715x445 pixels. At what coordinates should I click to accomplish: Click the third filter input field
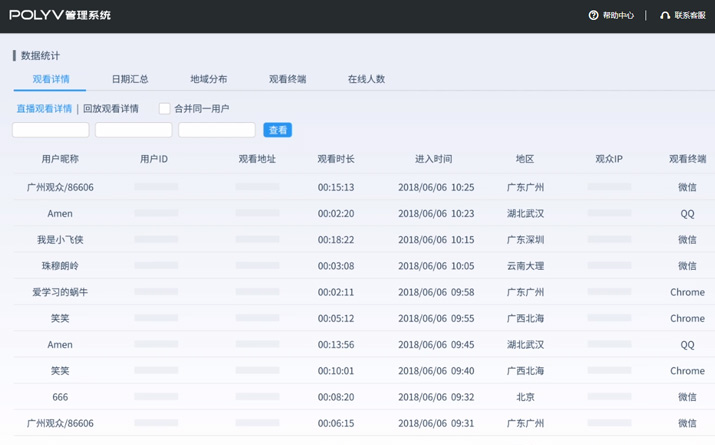point(217,130)
